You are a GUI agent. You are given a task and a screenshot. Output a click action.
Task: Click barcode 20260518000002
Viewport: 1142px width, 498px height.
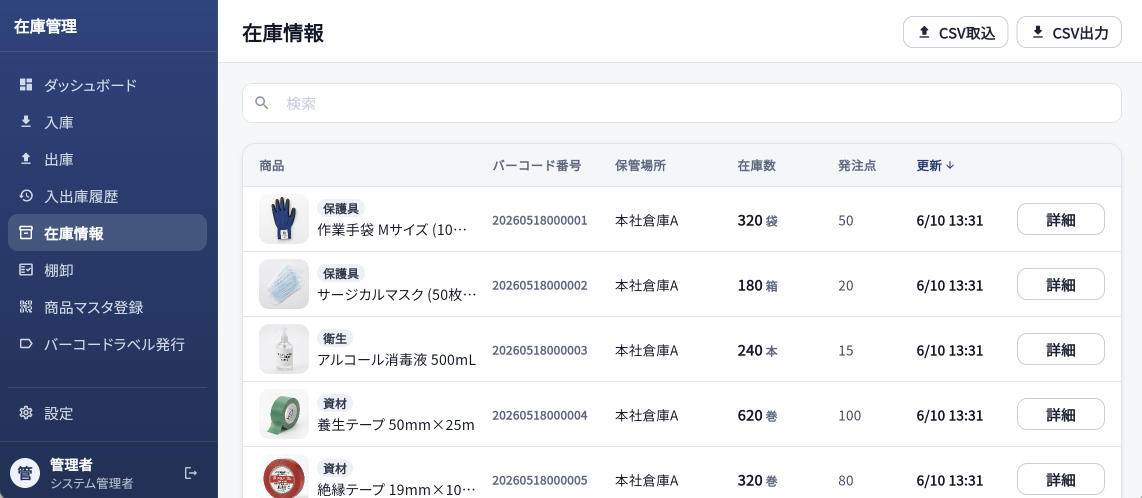click(540, 285)
